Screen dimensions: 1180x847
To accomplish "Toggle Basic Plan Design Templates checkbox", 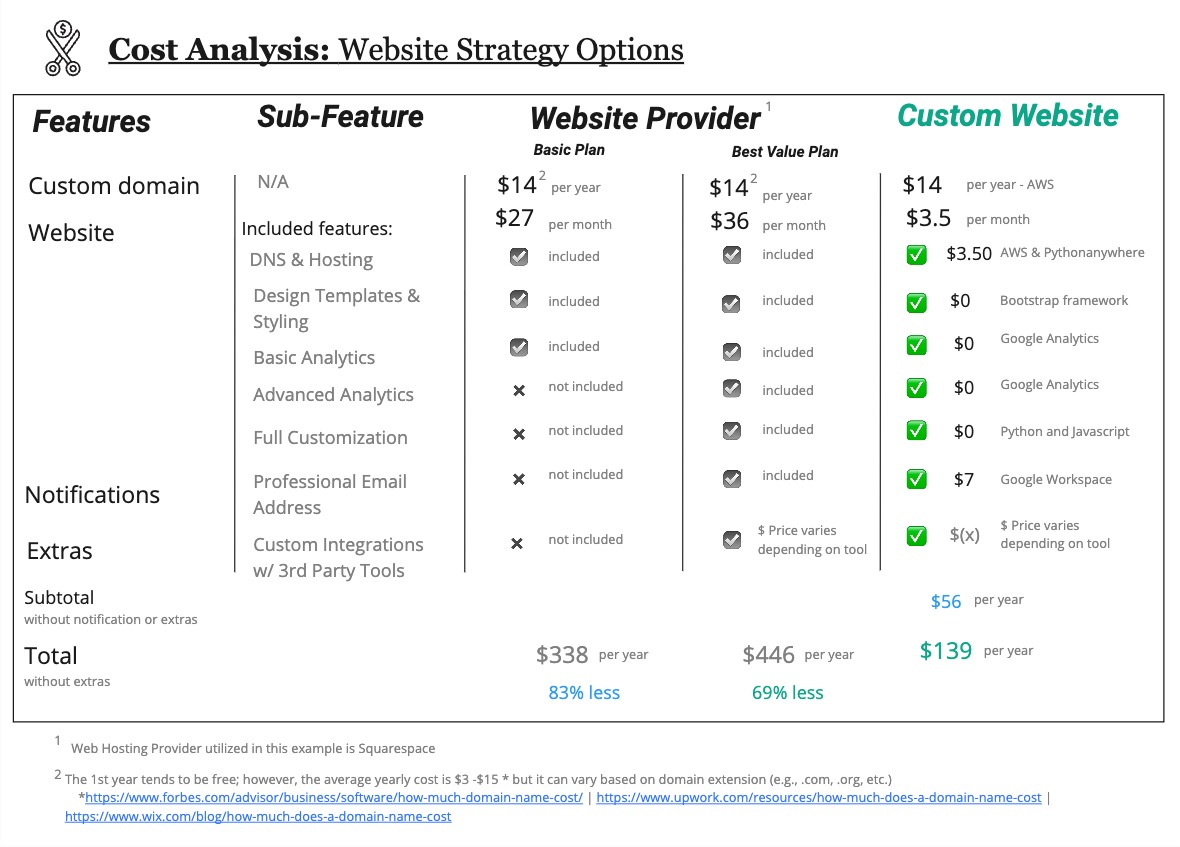I will pyautogui.click(x=519, y=299).
